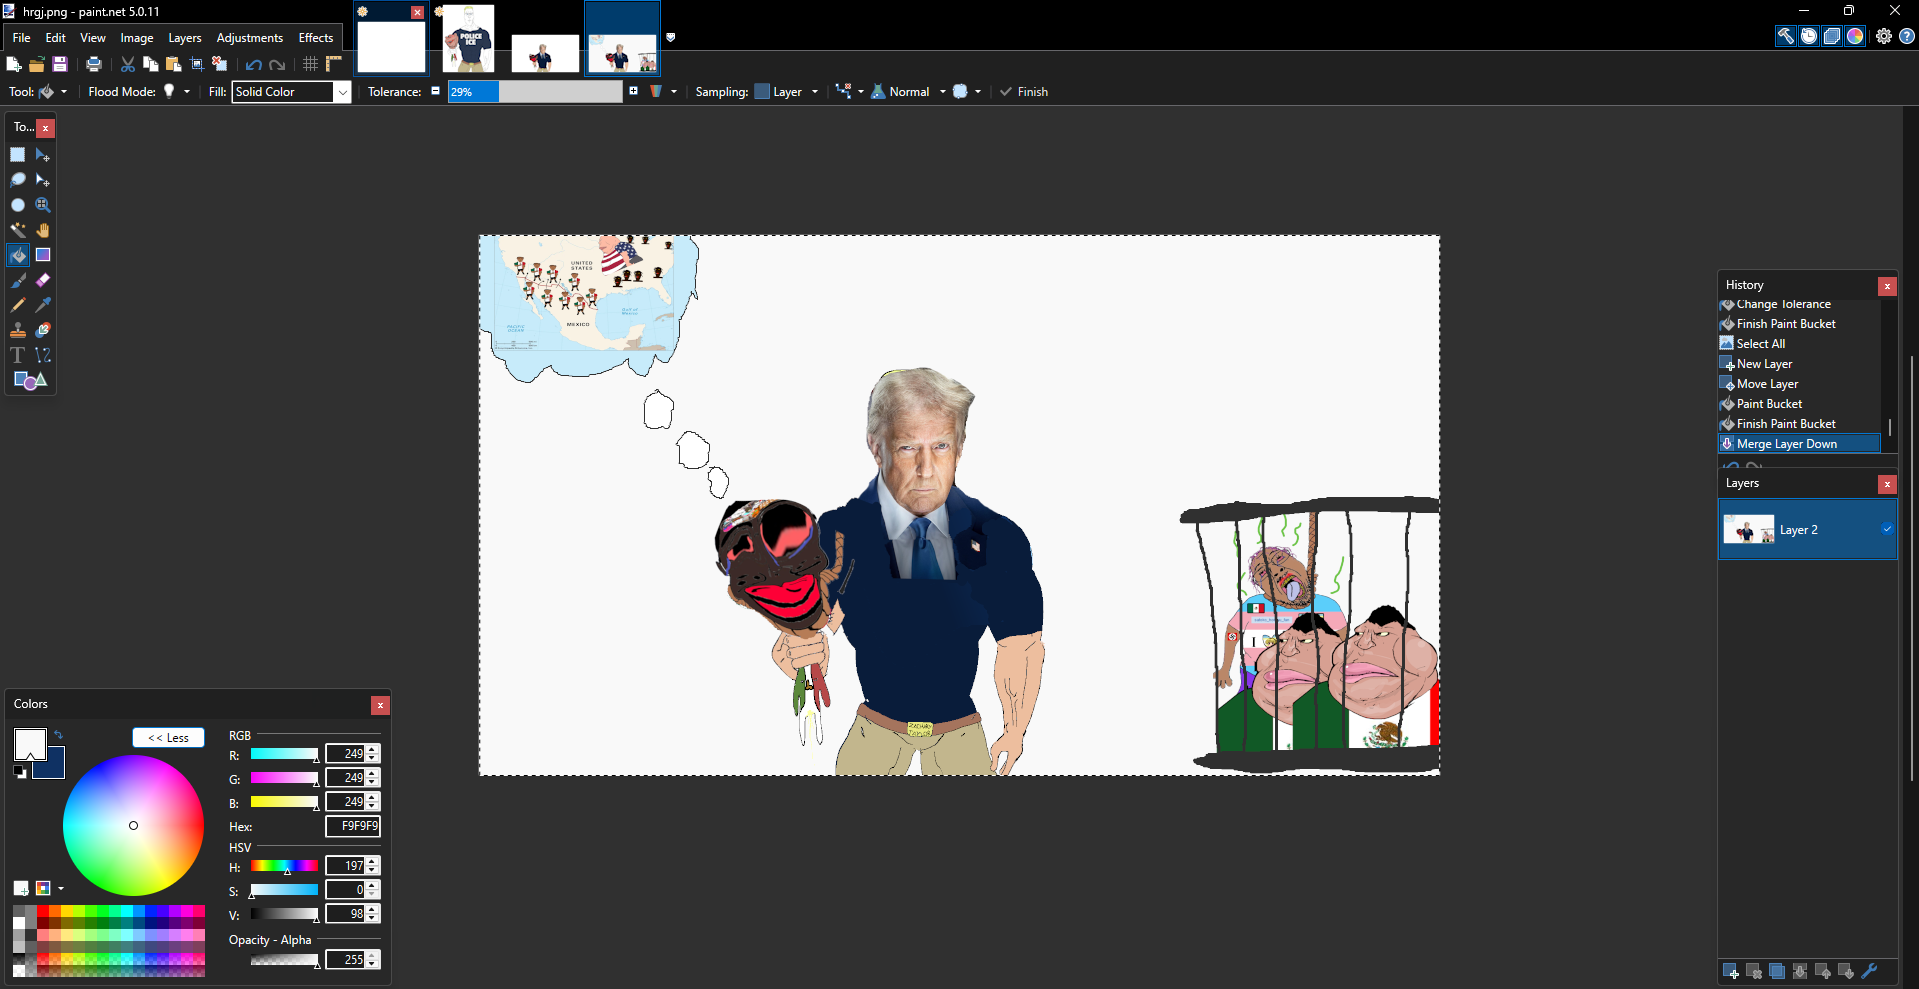
Task: Click the Undo arrow icon
Action: click(254, 64)
